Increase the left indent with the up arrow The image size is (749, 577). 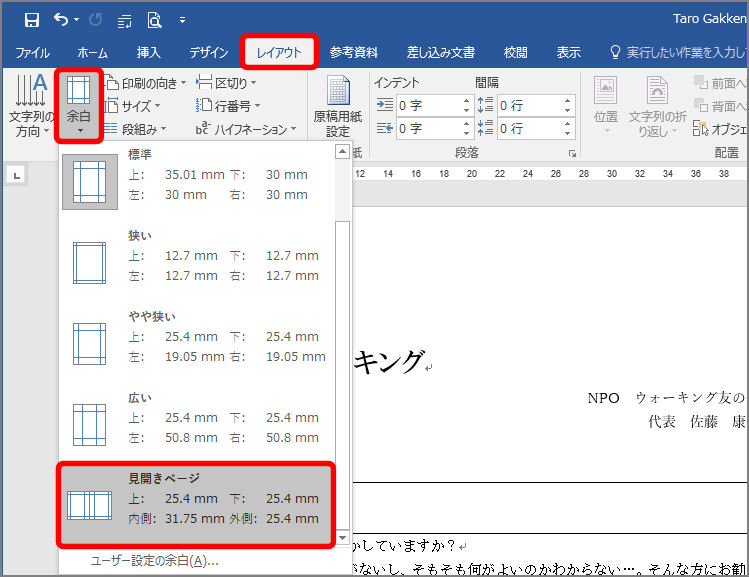click(x=466, y=101)
